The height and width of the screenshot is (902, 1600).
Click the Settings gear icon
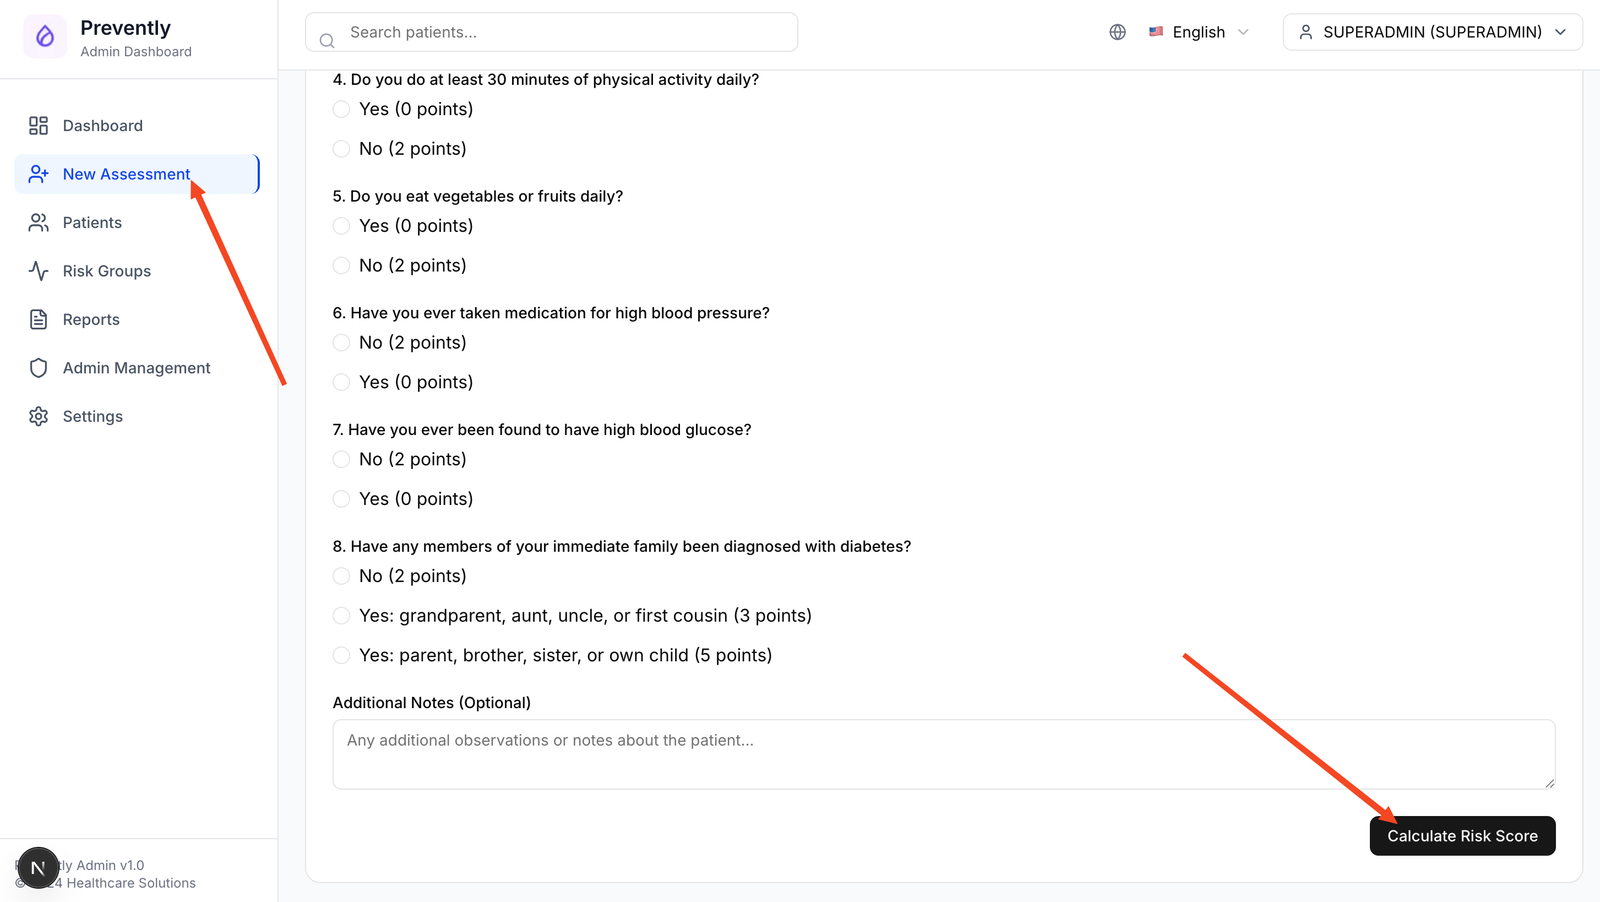[x=38, y=417]
